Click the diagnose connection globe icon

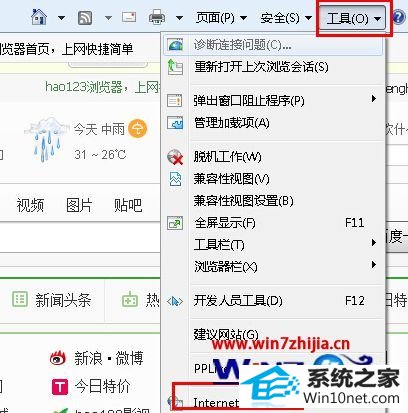[x=175, y=45]
